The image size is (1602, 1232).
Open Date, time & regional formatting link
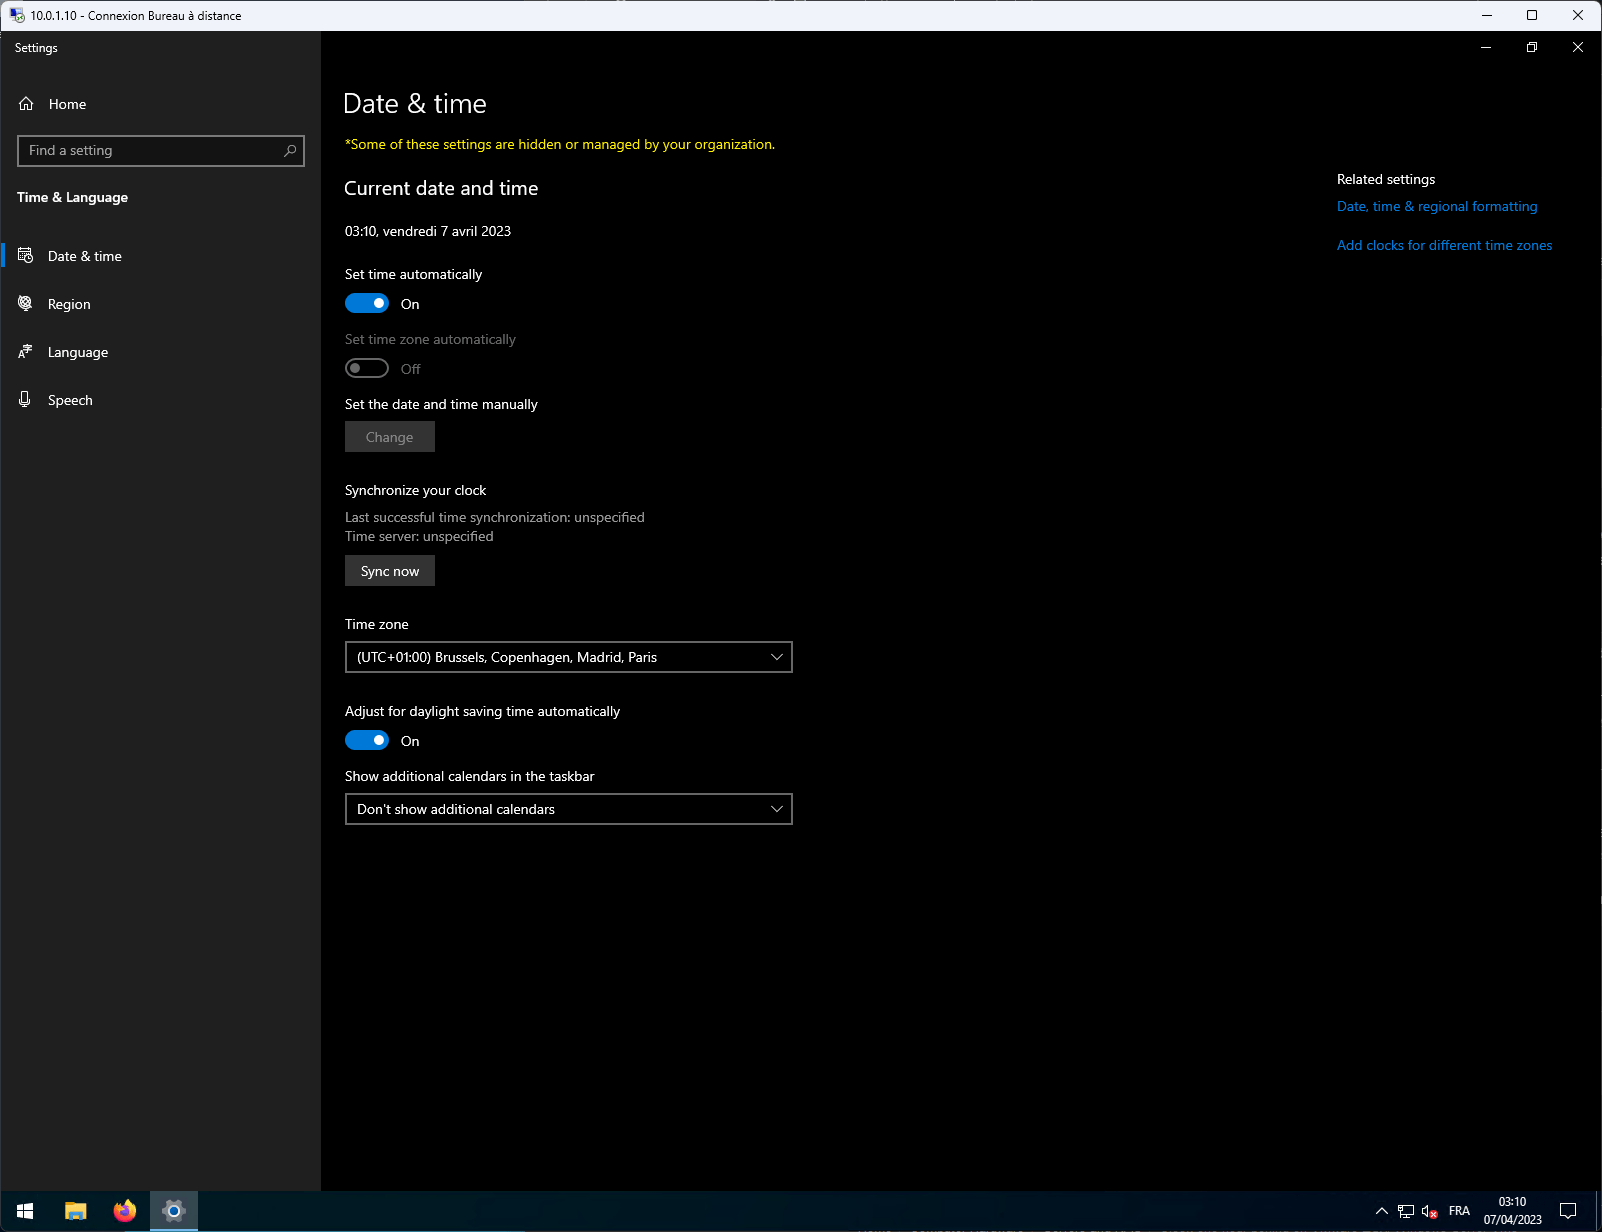(x=1437, y=206)
